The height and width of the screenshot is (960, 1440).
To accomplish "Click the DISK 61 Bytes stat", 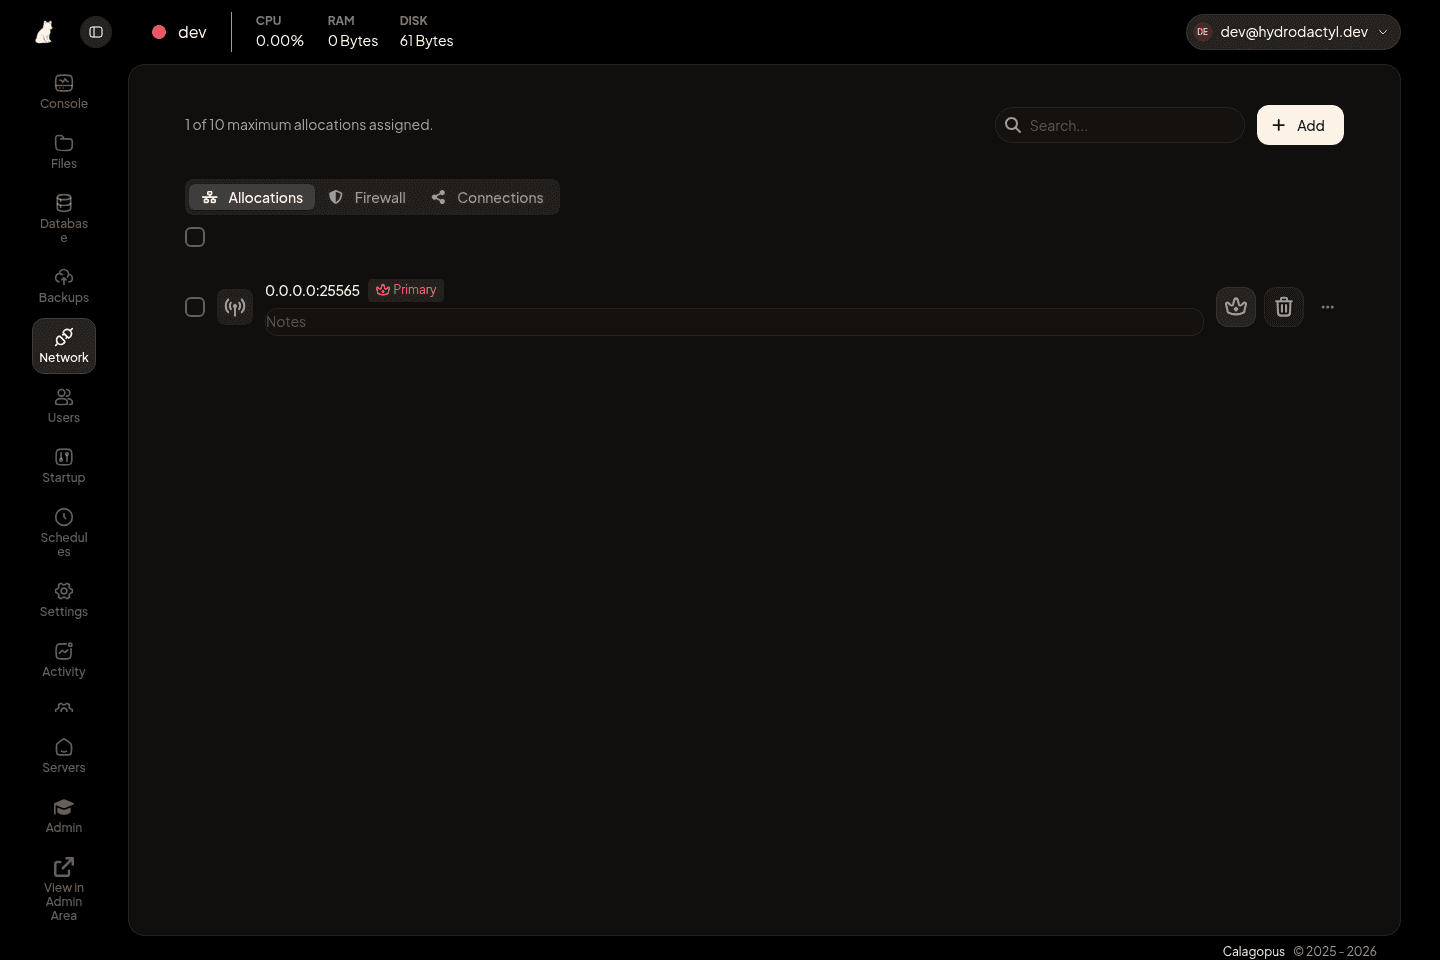I will tap(426, 32).
